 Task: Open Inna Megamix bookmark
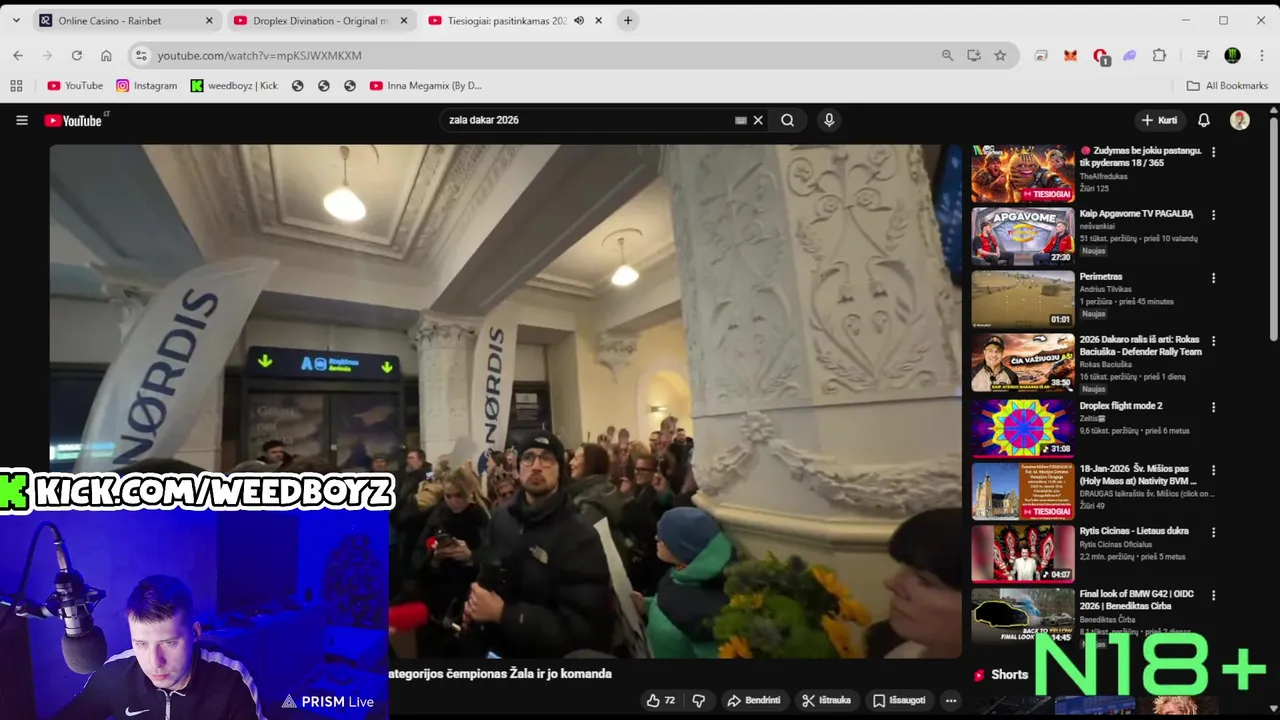(426, 86)
